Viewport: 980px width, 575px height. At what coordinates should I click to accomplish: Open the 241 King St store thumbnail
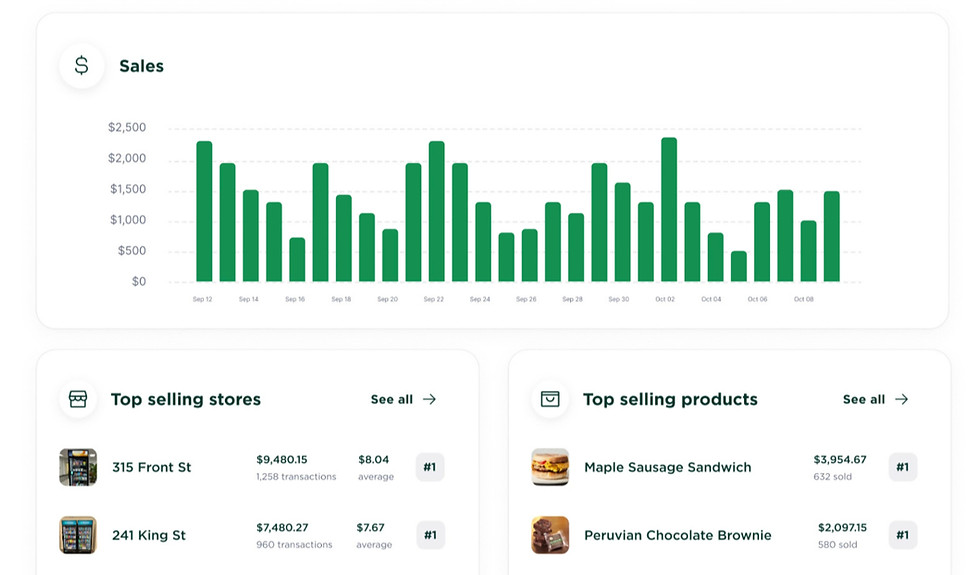click(78, 535)
